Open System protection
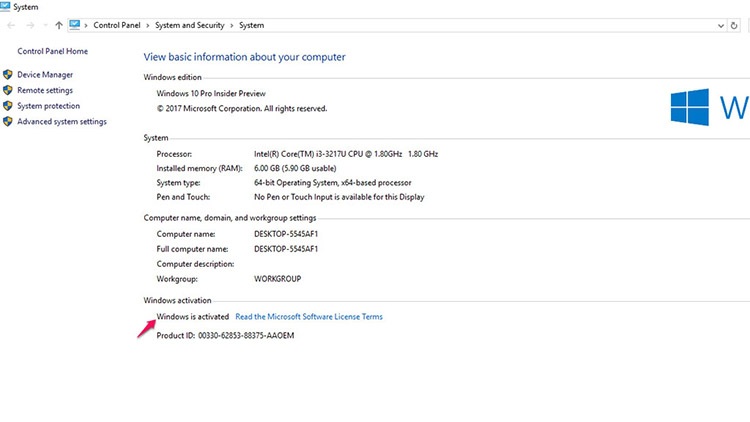 (x=48, y=106)
